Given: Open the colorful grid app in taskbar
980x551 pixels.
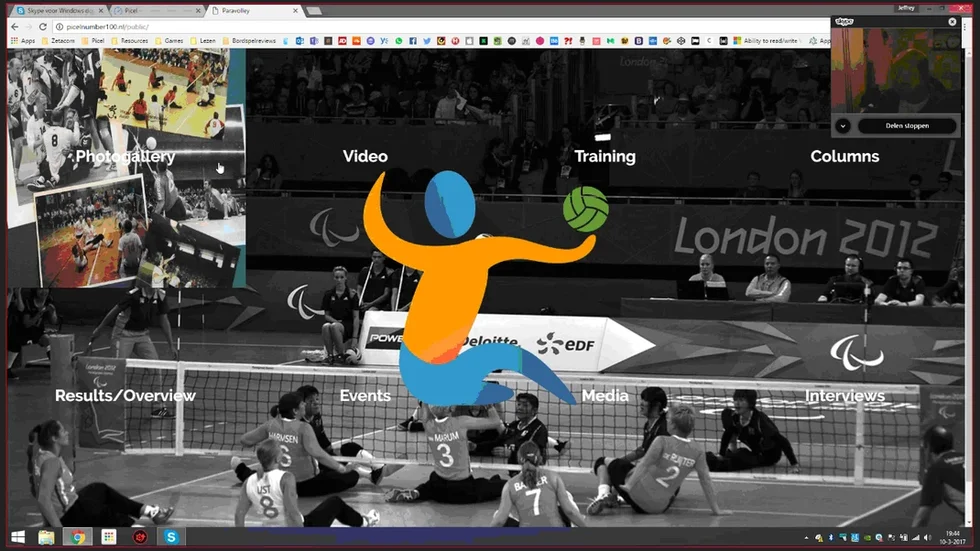Looking at the screenshot, I should [x=109, y=537].
